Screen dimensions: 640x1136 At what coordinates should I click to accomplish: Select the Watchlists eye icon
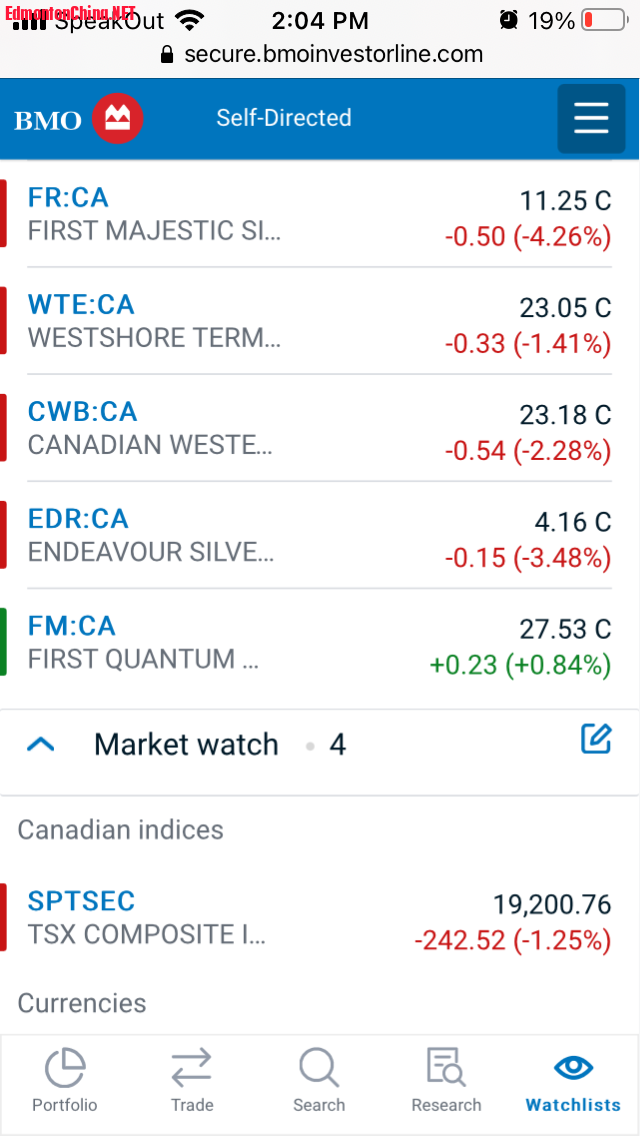coord(573,1069)
